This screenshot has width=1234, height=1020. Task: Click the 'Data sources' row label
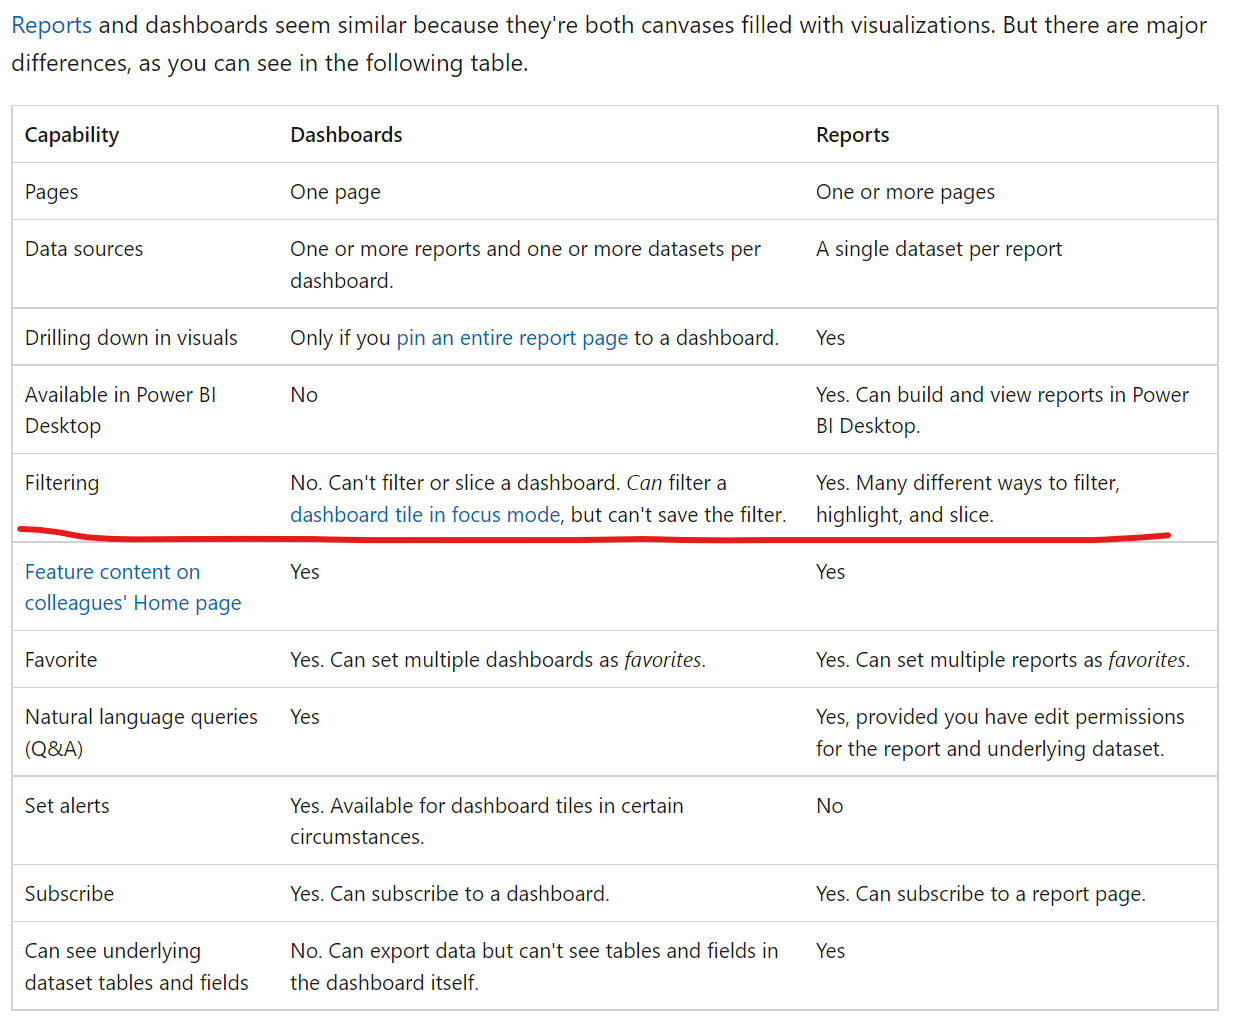click(x=84, y=249)
